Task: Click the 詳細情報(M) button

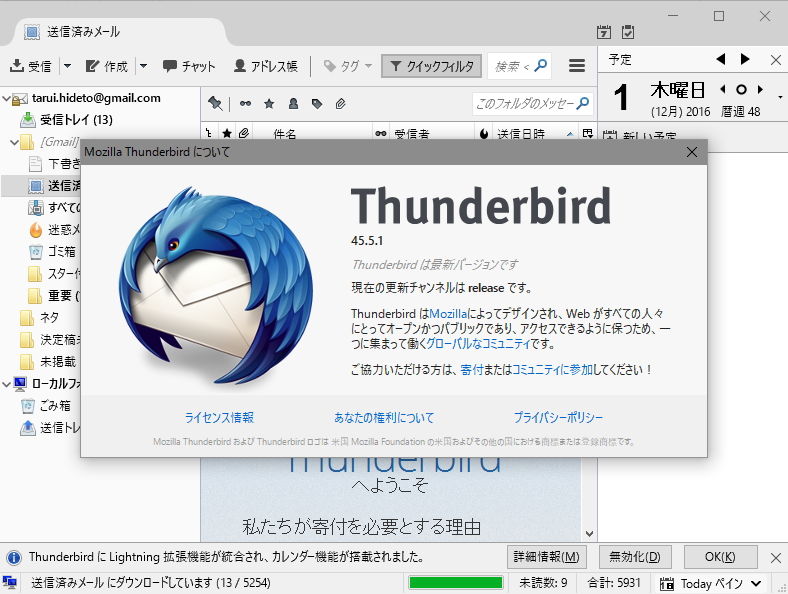Action: tap(547, 557)
